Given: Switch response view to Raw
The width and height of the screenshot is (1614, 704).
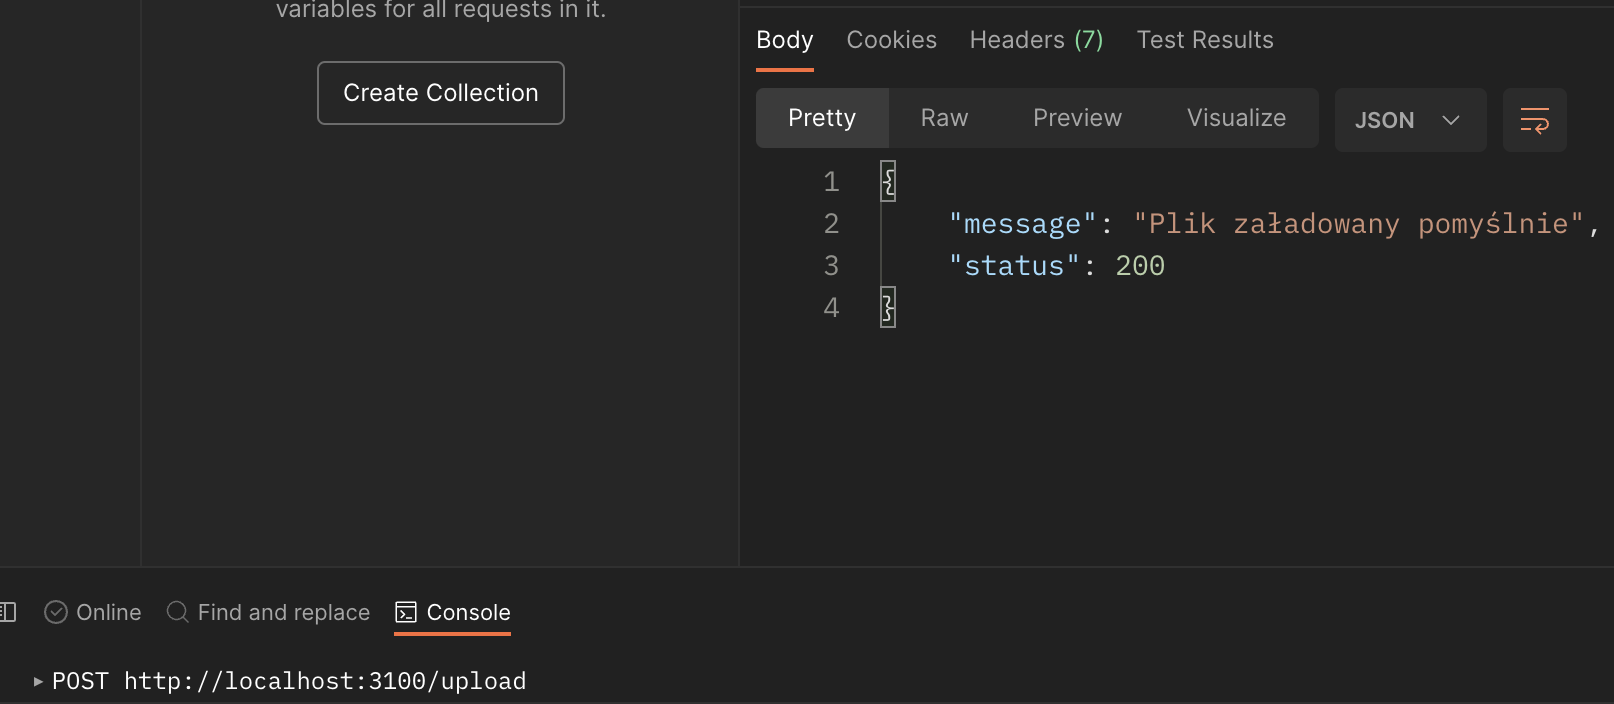Looking at the screenshot, I should pyautogui.click(x=944, y=118).
